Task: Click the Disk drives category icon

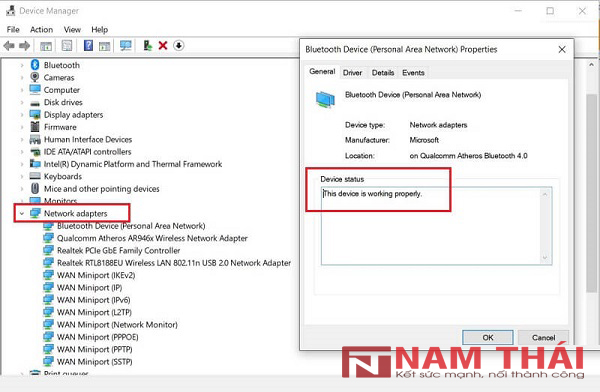Action: pos(35,103)
